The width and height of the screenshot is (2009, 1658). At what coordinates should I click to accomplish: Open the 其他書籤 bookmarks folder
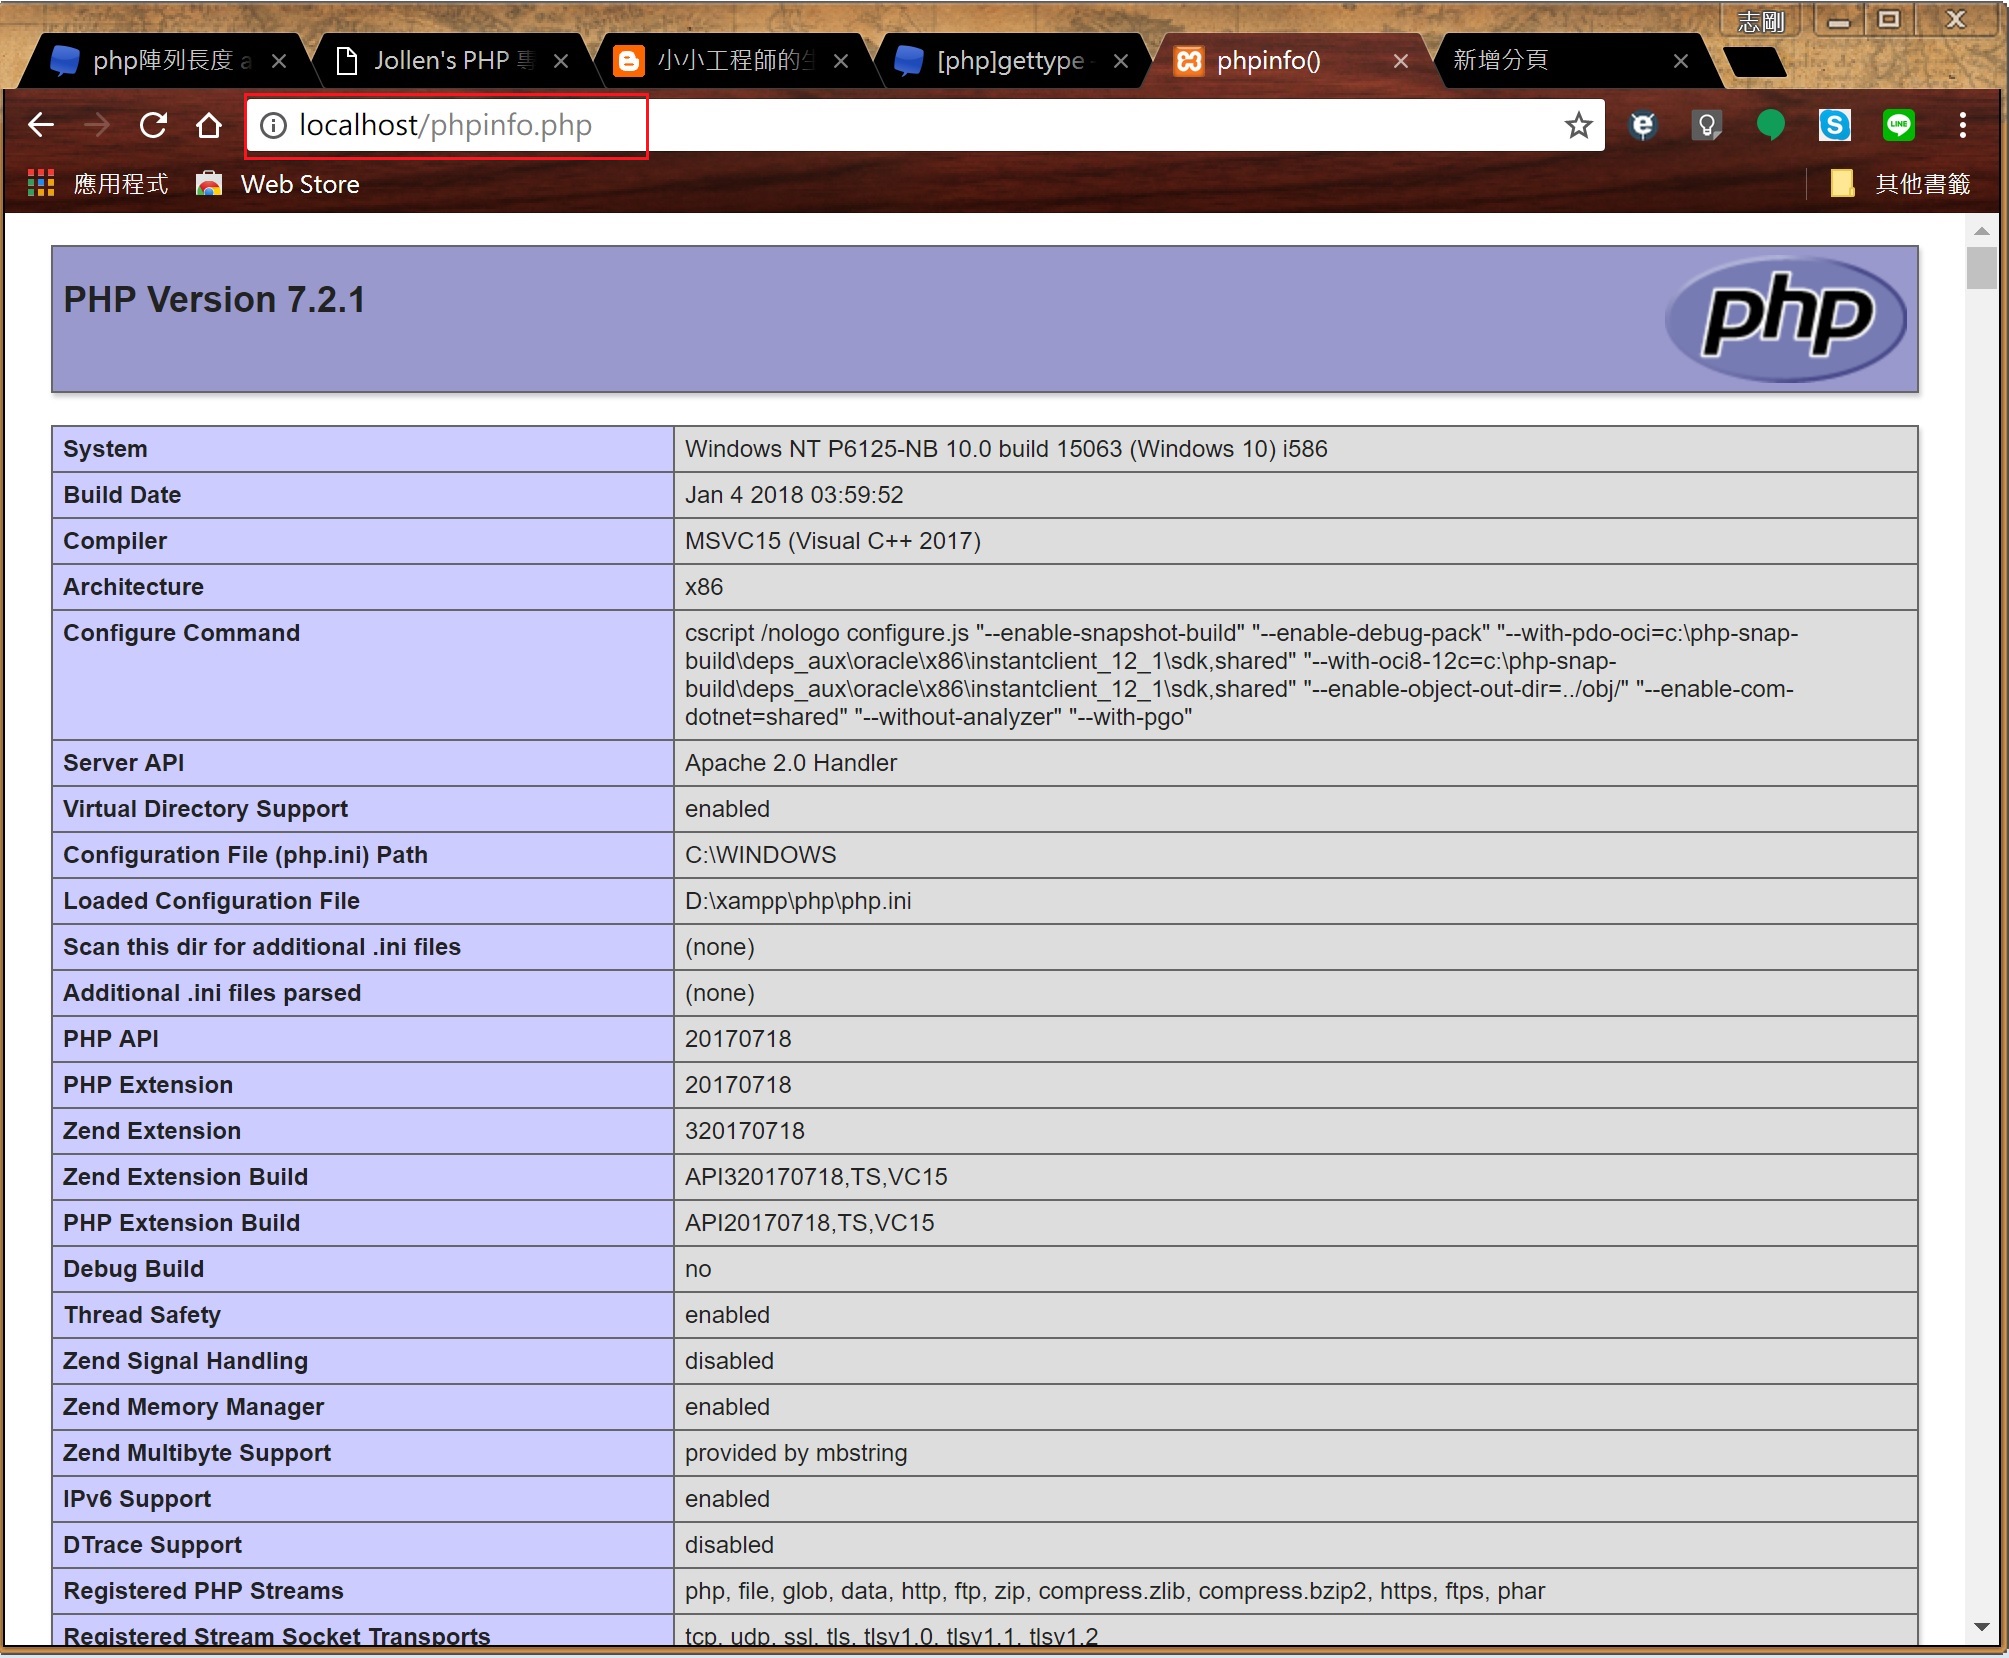pyautogui.click(x=1900, y=184)
